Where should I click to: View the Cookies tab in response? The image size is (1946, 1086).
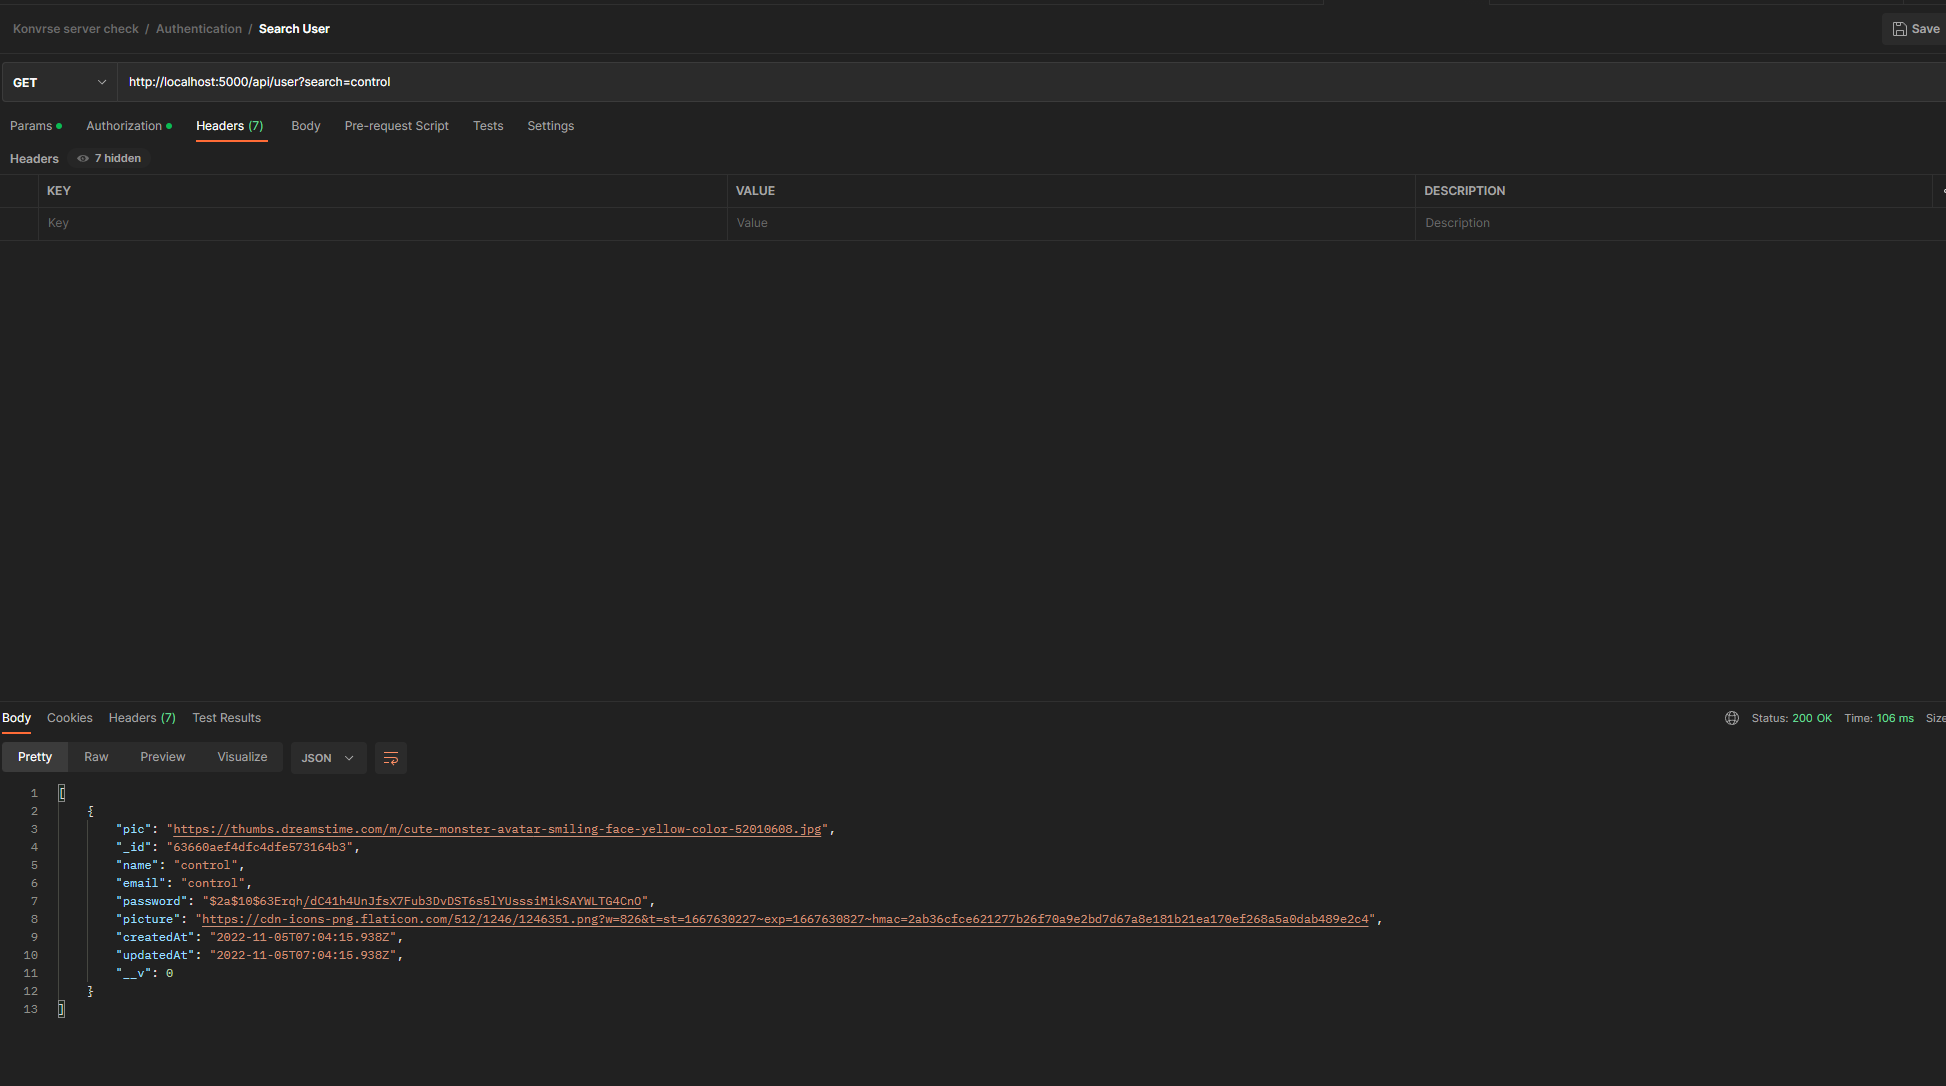69,718
